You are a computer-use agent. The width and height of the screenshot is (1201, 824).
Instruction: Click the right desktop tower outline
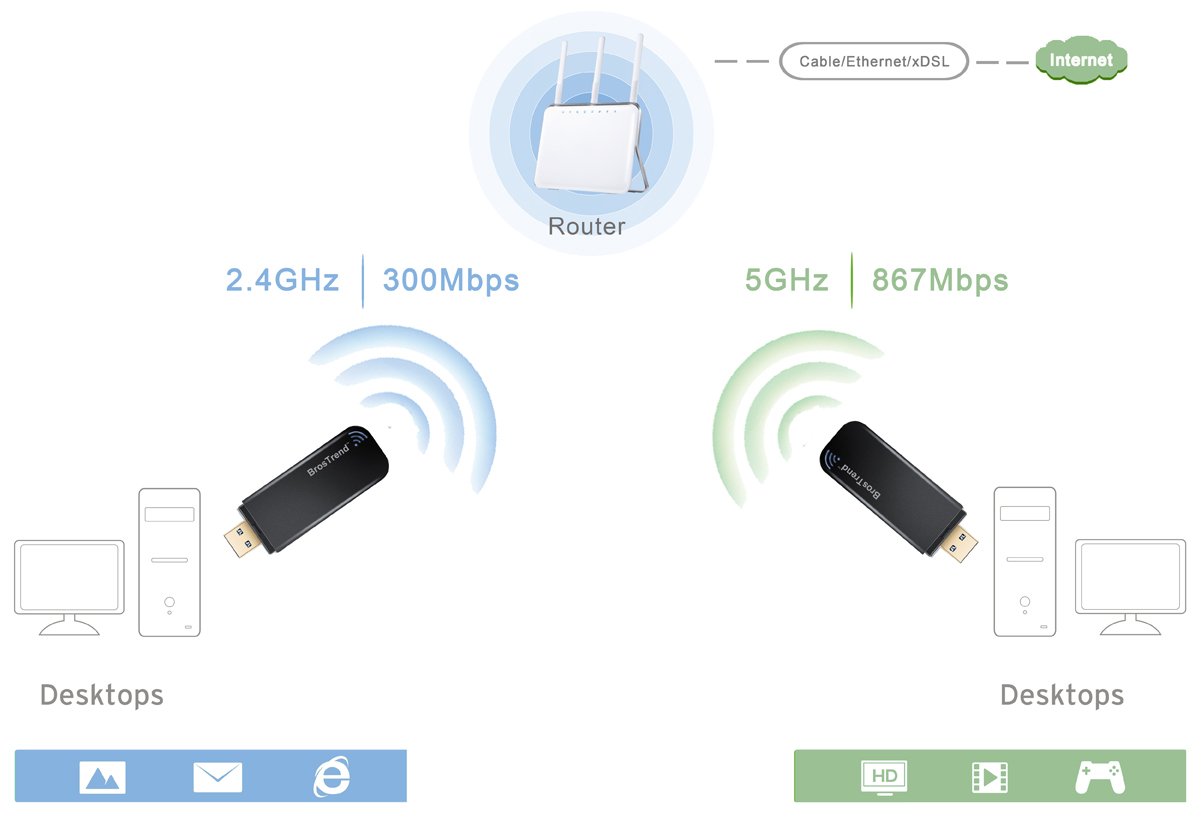(x=1024, y=563)
